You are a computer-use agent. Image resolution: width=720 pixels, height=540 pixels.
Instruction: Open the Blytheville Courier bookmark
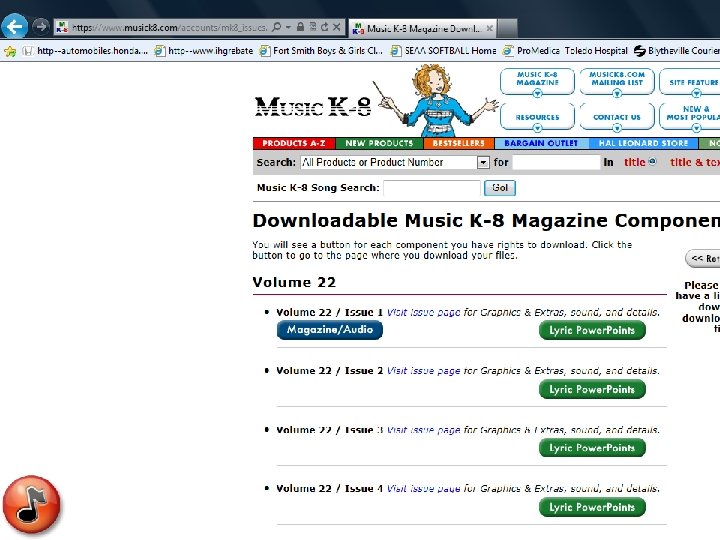[x=677, y=51]
